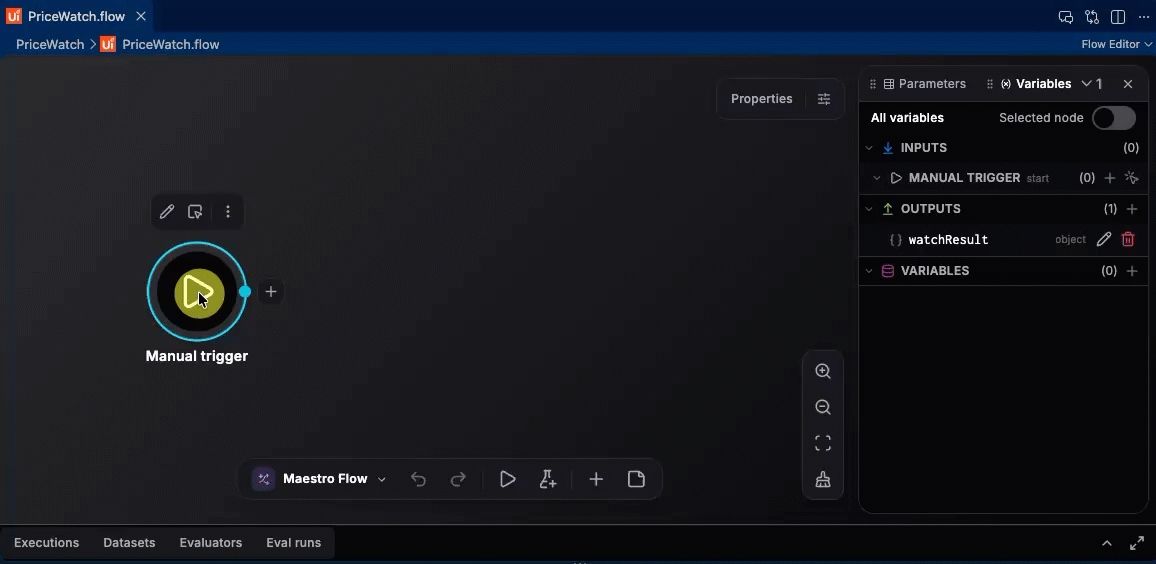Open the title bar more actions ellipsis
This screenshot has width=1156, height=564.
1143,17
